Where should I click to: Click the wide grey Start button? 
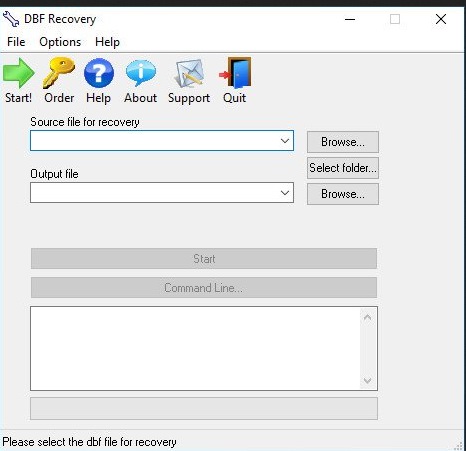click(x=204, y=258)
